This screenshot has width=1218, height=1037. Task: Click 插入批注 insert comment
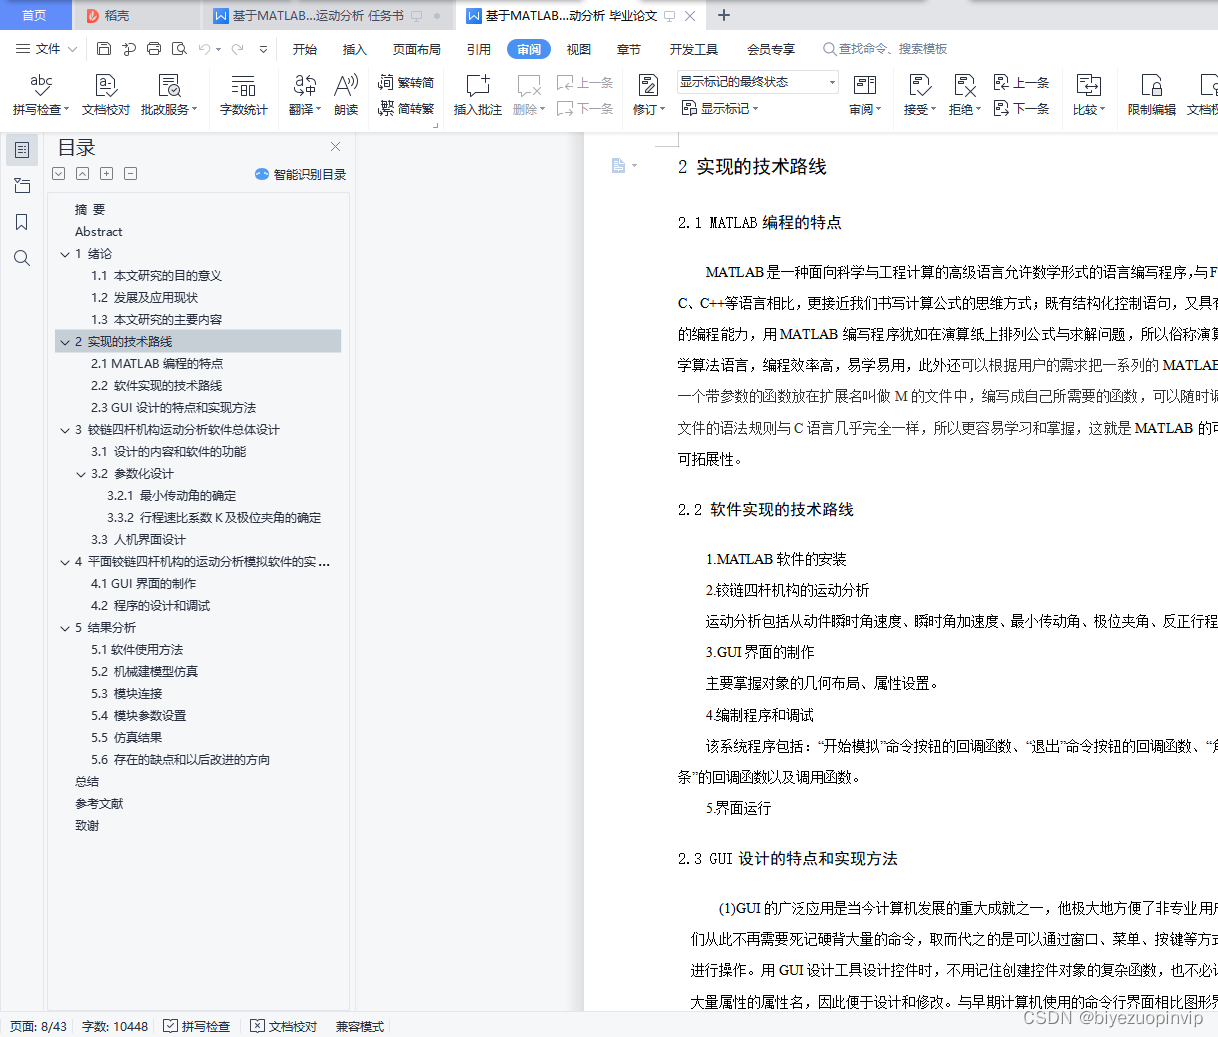(x=478, y=95)
